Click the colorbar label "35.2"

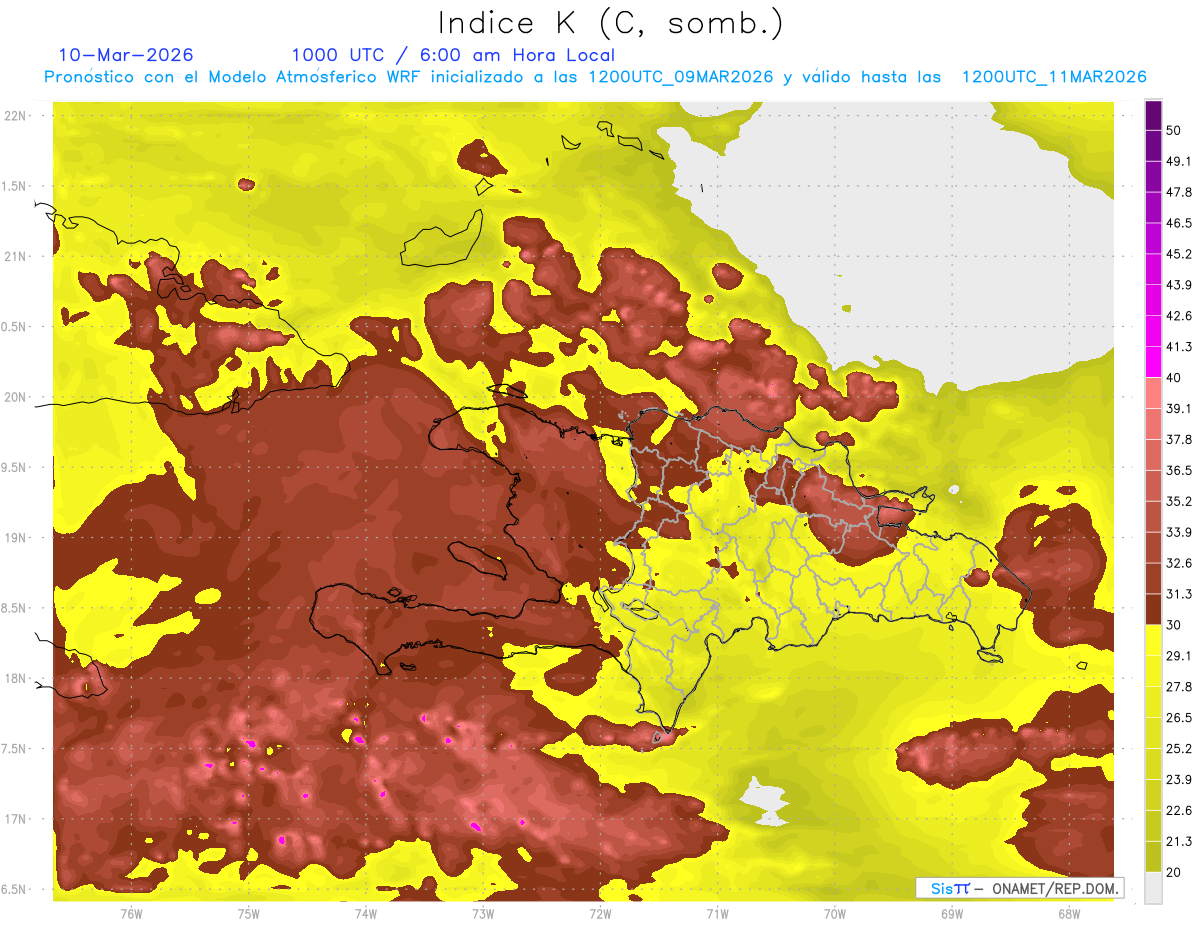coord(1180,501)
